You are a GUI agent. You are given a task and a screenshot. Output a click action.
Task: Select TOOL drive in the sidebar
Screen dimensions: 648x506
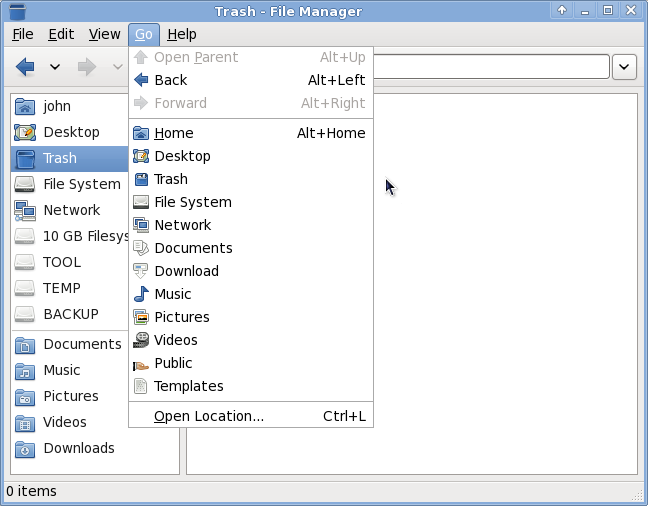(x=61, y=262)
